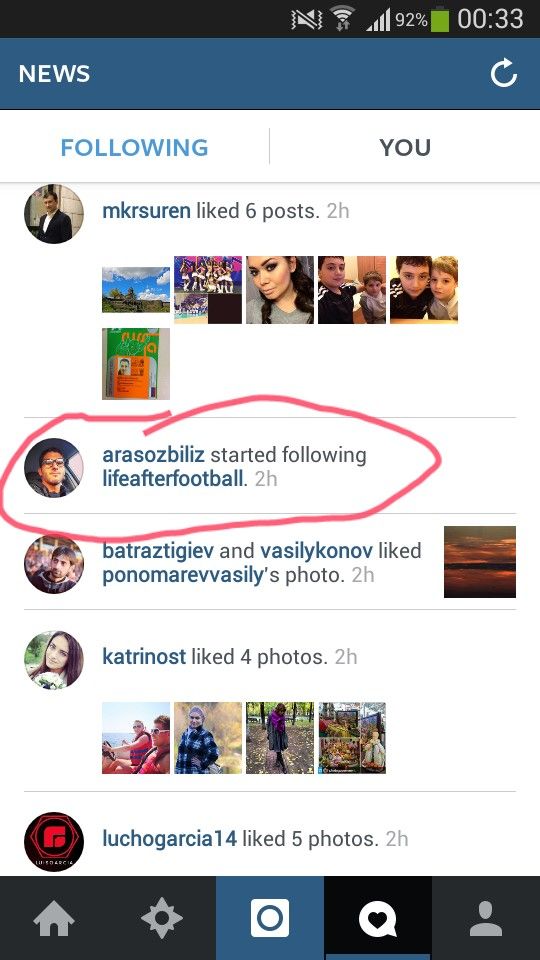Open the mkrsuren username link
The height and width of the screenshot is (960, 540).
coord(146,211)
